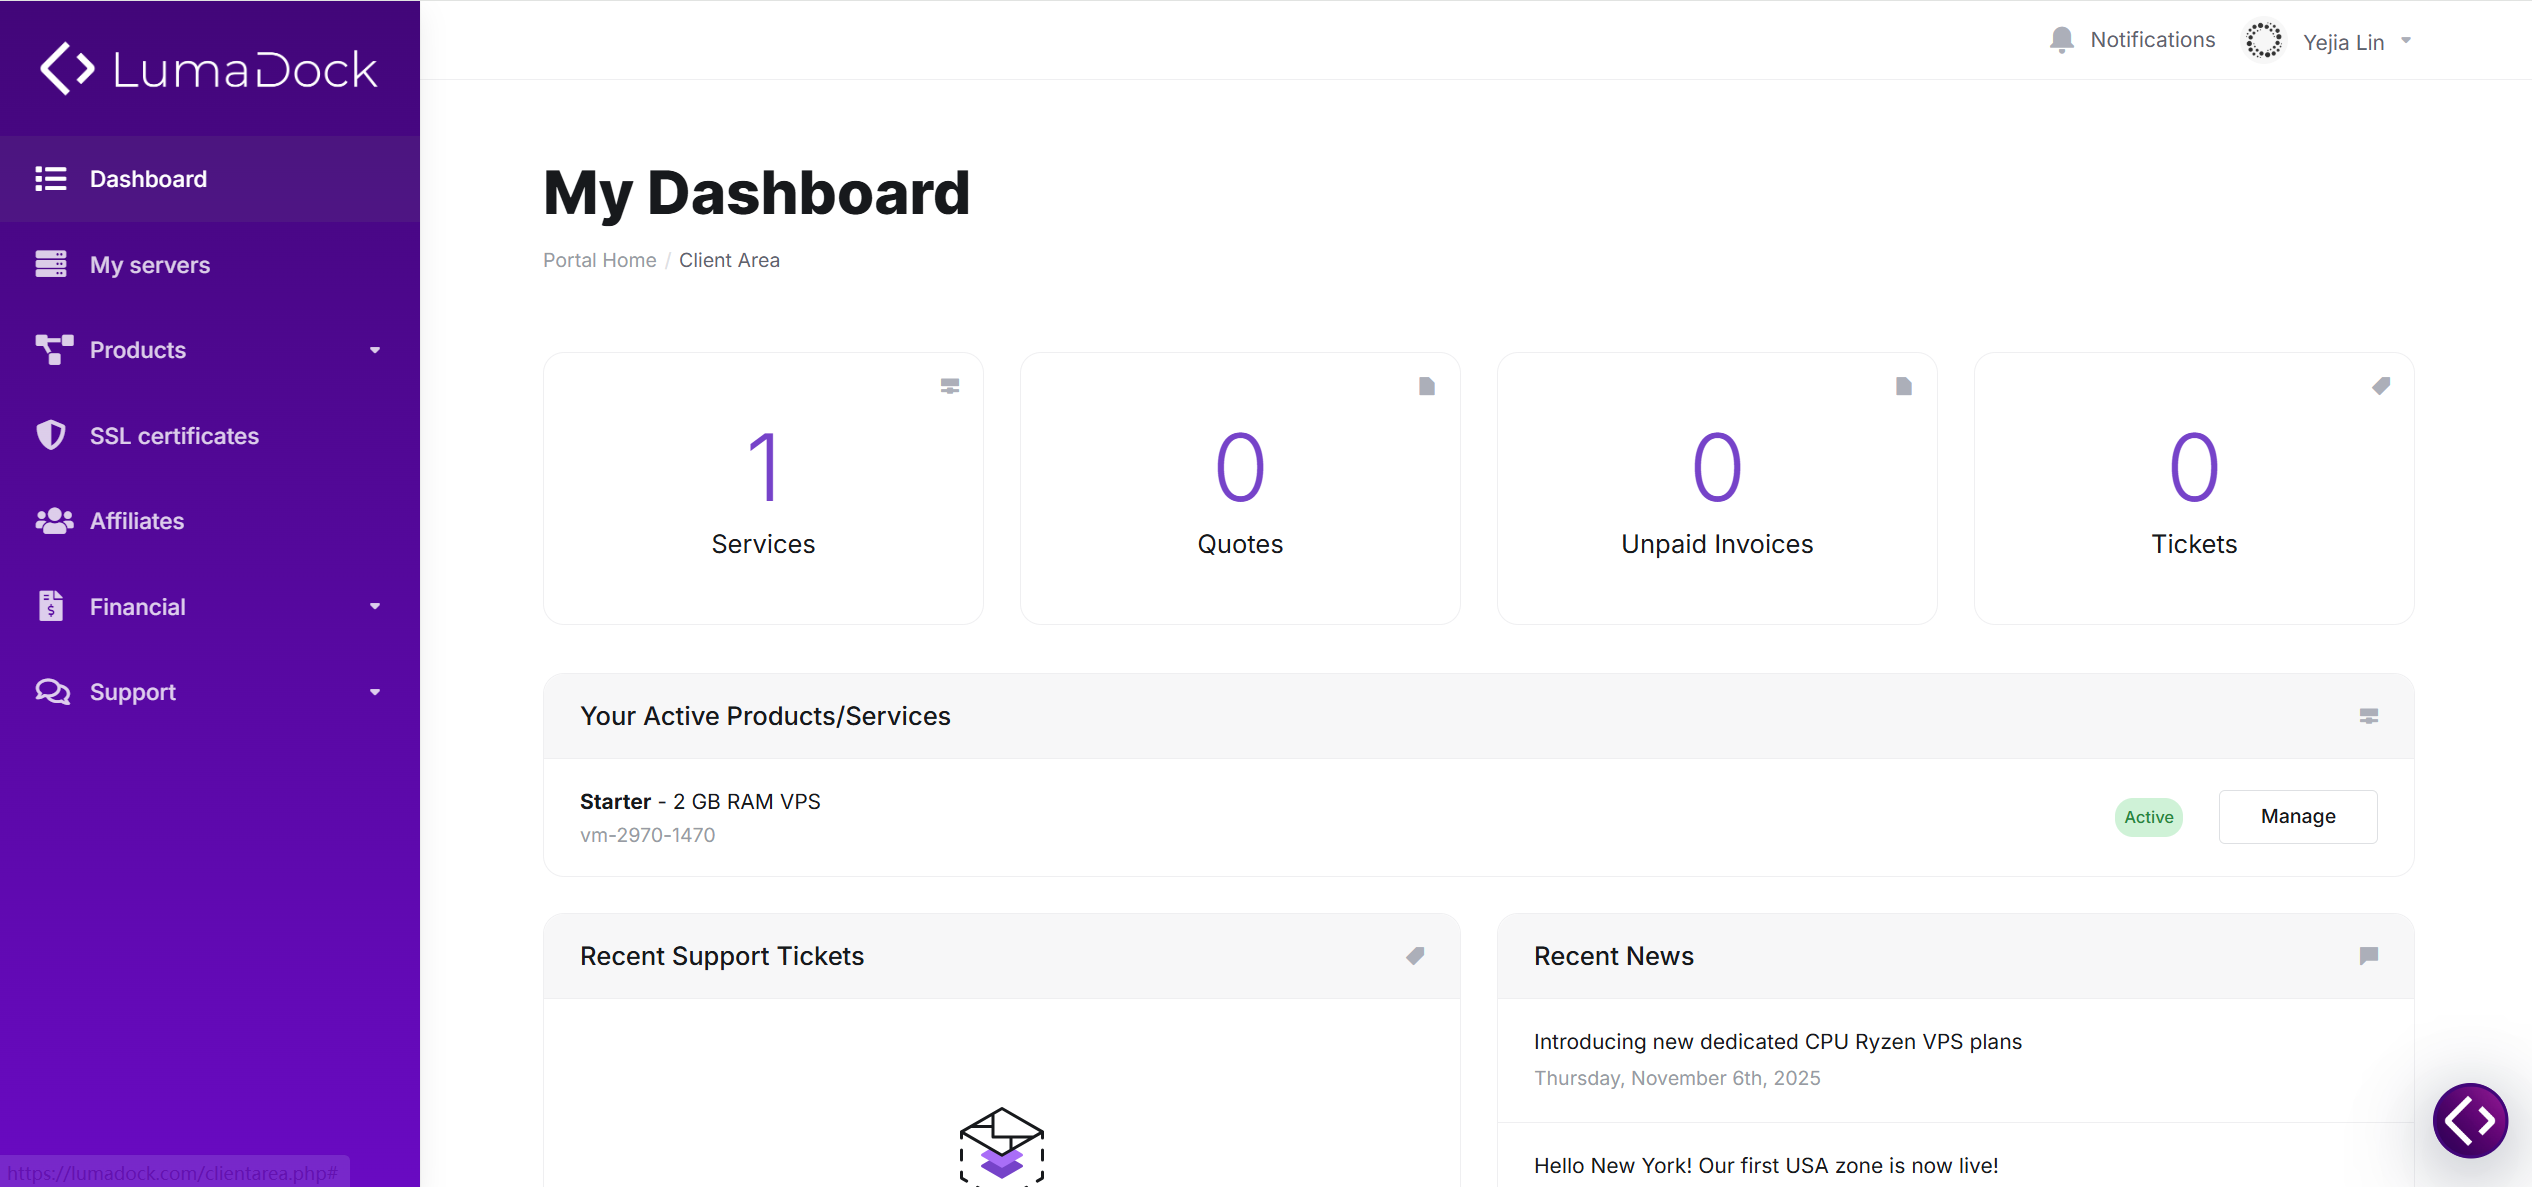The height and width of the screenshot is (1187, 2532).
Task: Click the flag icon in Recent News header
Action: click(x=2369, y=956)
